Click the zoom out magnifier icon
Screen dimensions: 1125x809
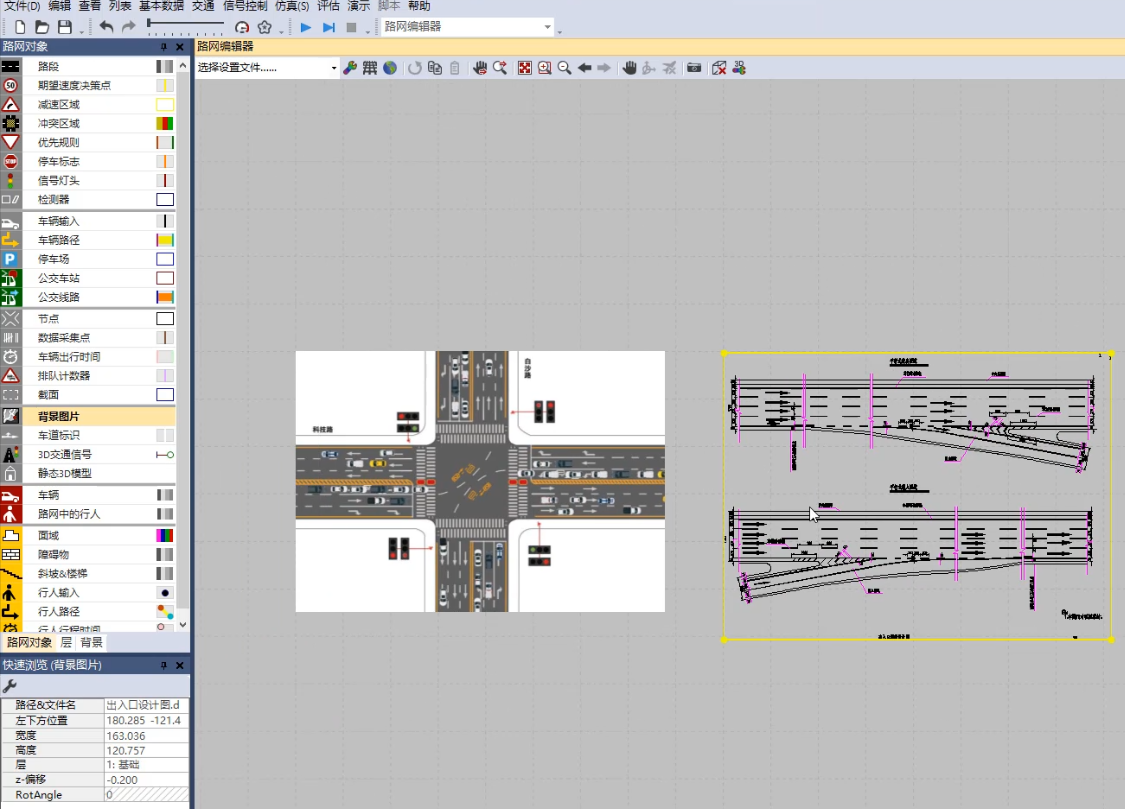coord(565,68)
